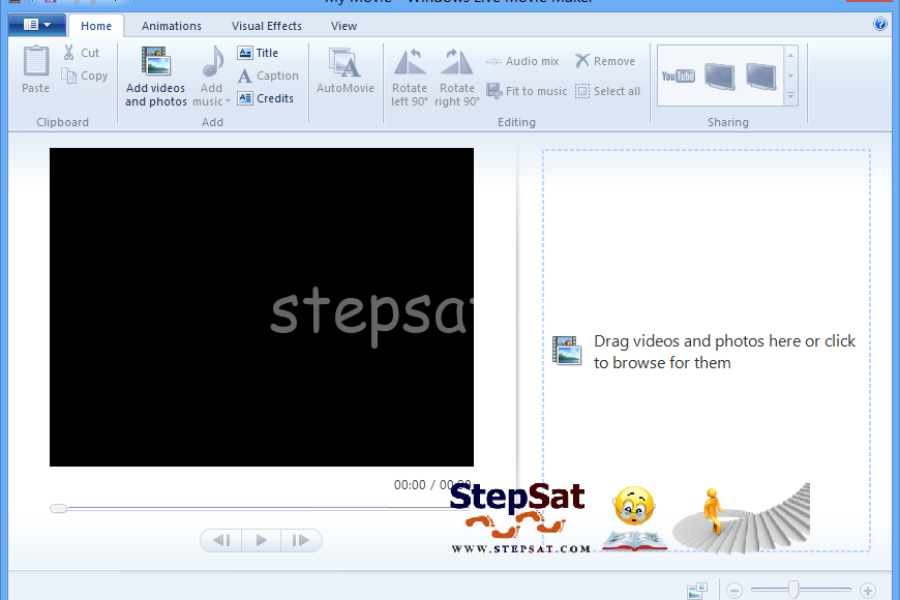This screenshot has height=600, width=900.
Task: Open the Movie Maker application menu button
Action: coord(37,24)
